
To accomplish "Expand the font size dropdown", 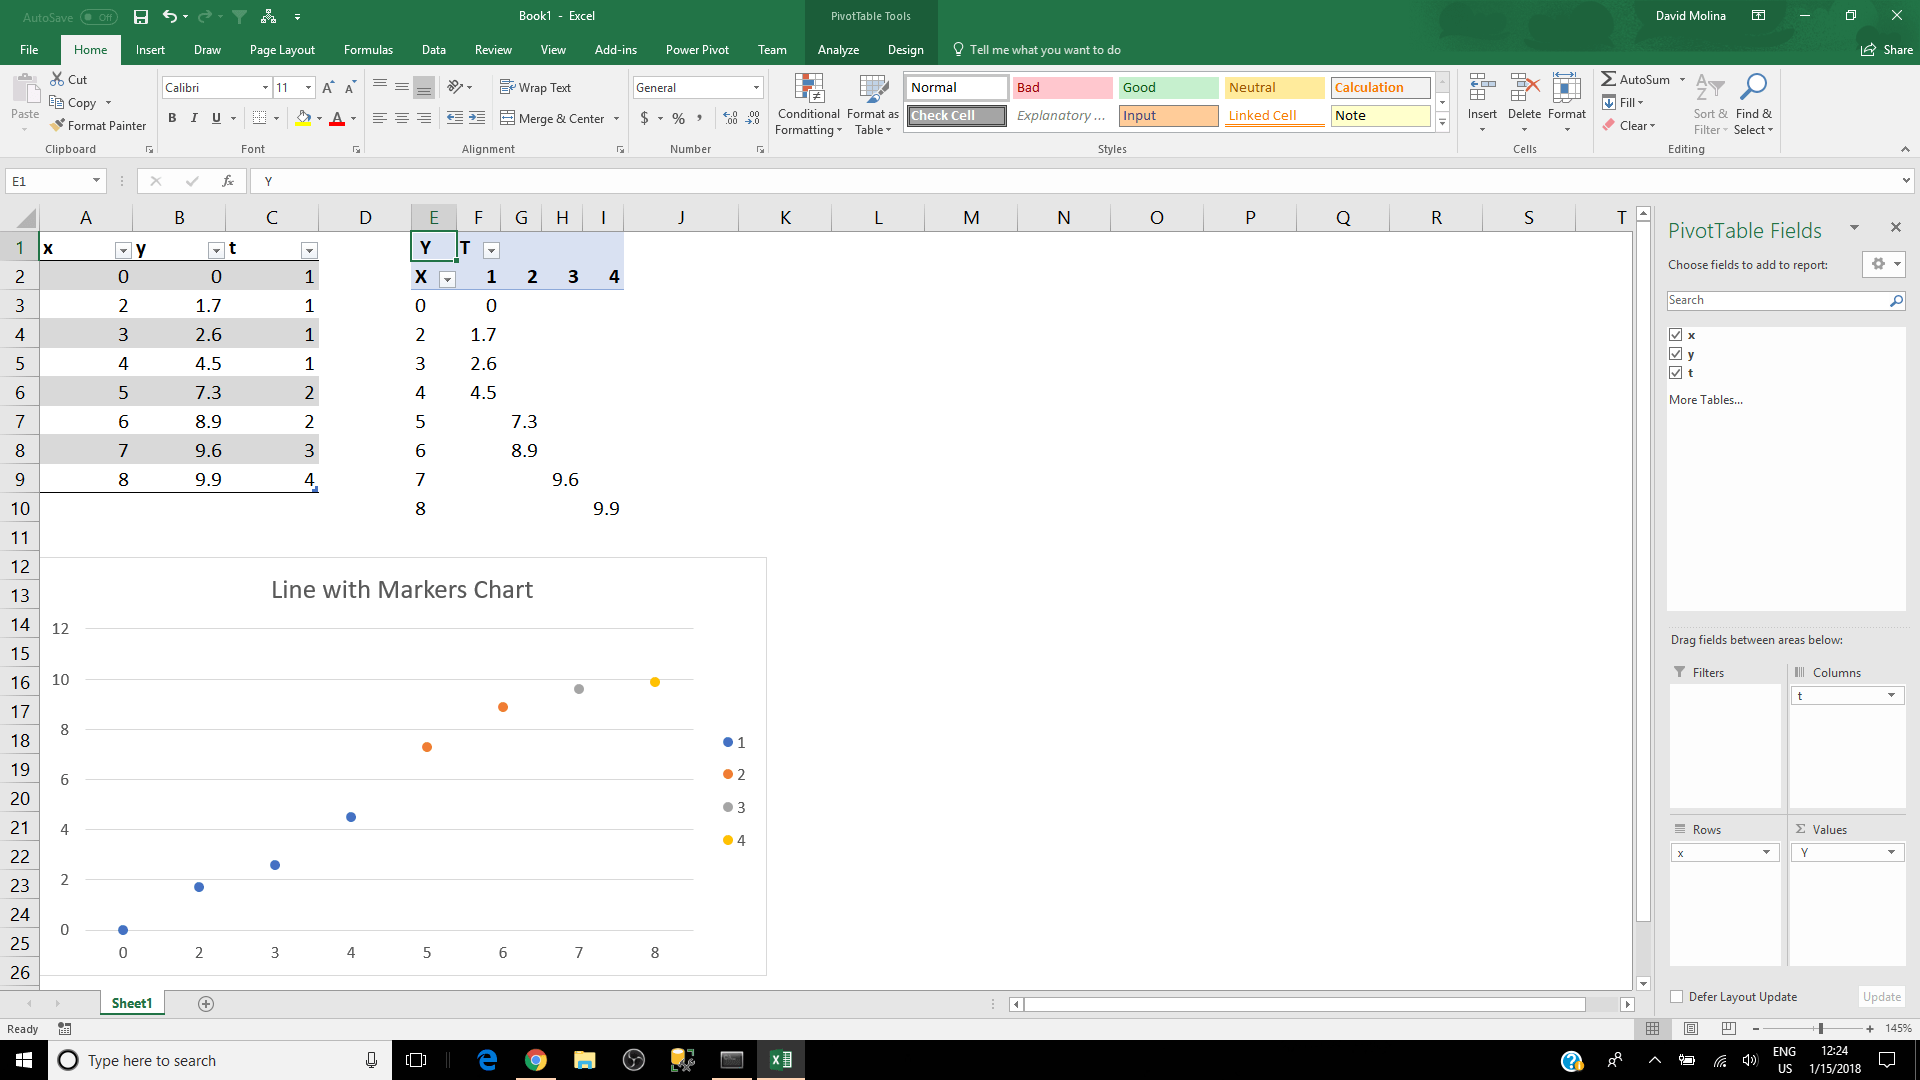I will [308, 88].
